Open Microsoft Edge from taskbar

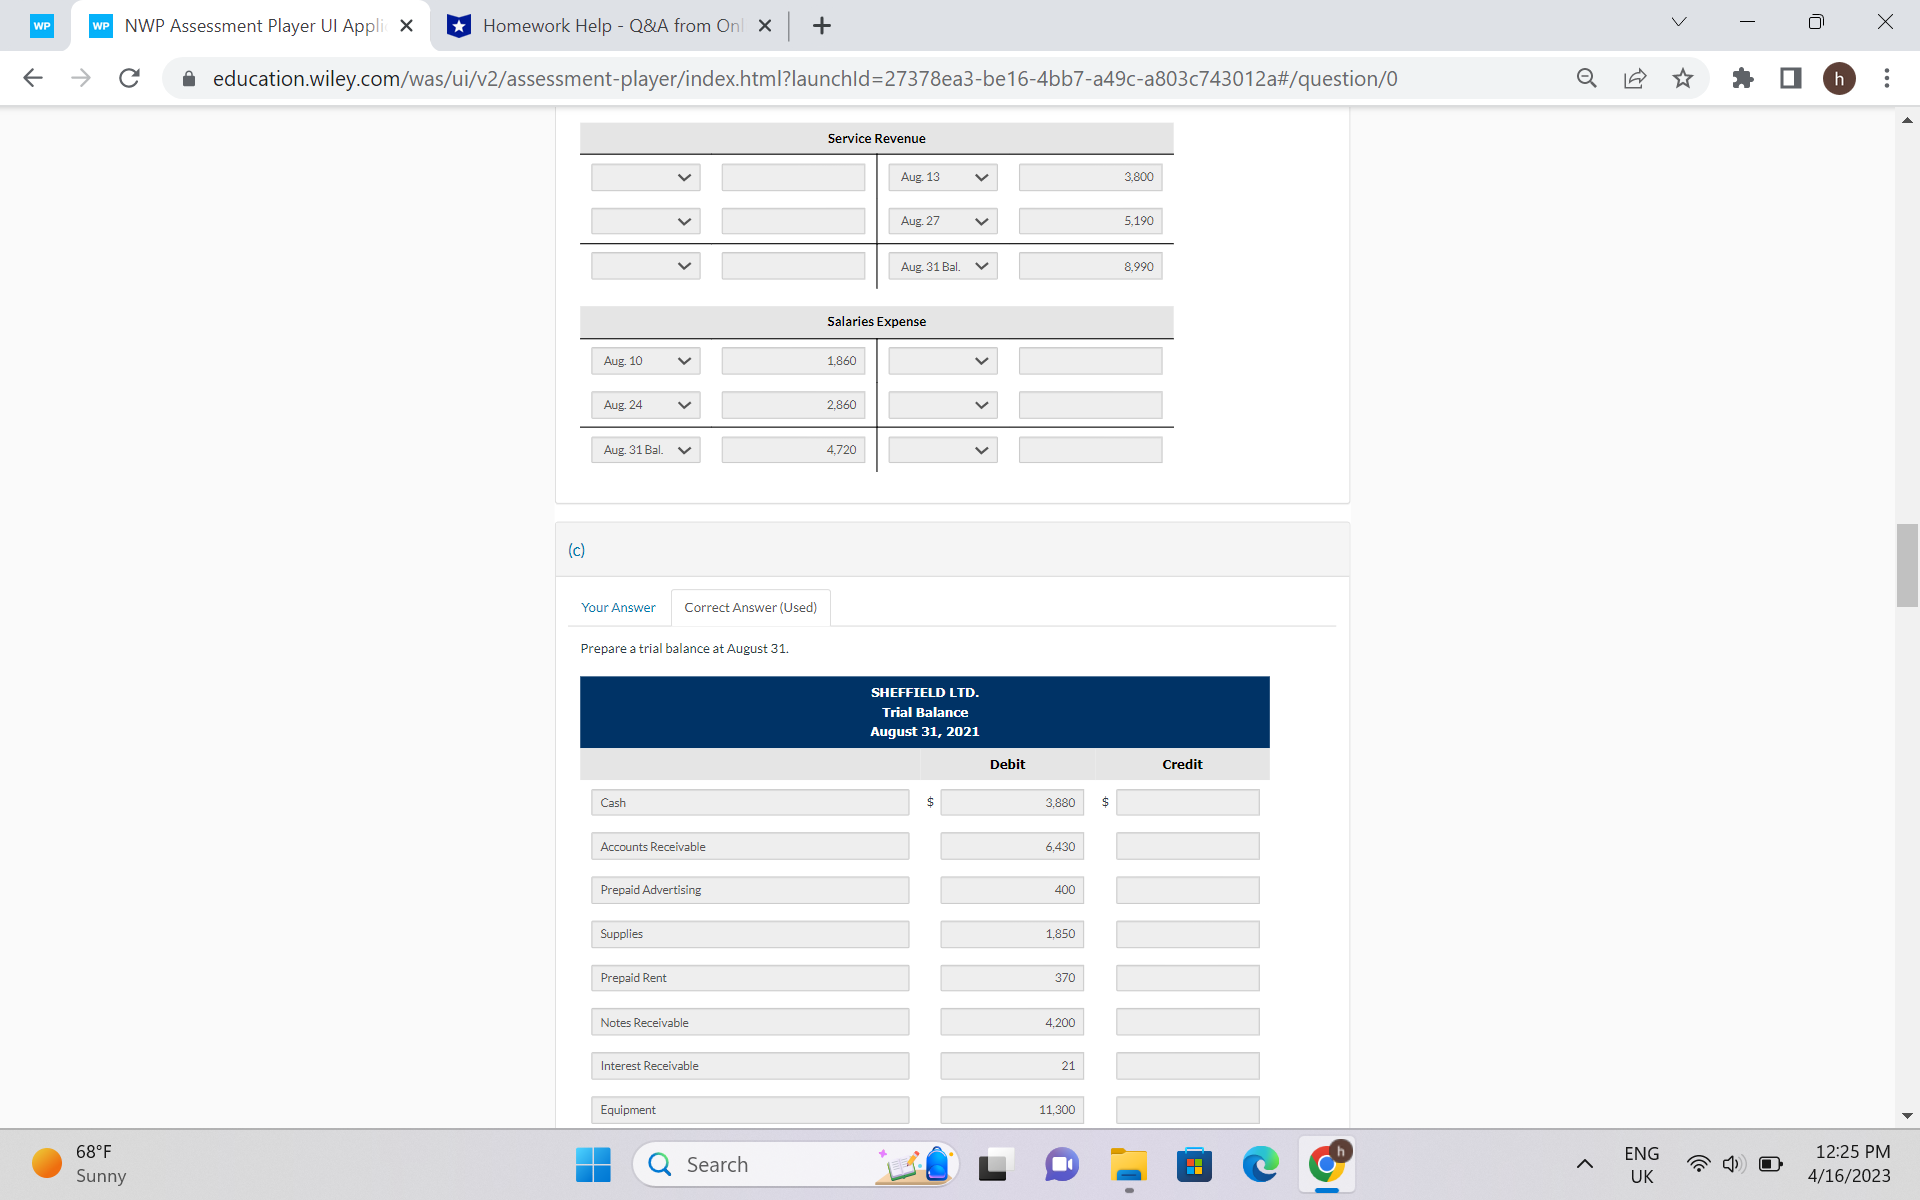click(1260, 1165)
